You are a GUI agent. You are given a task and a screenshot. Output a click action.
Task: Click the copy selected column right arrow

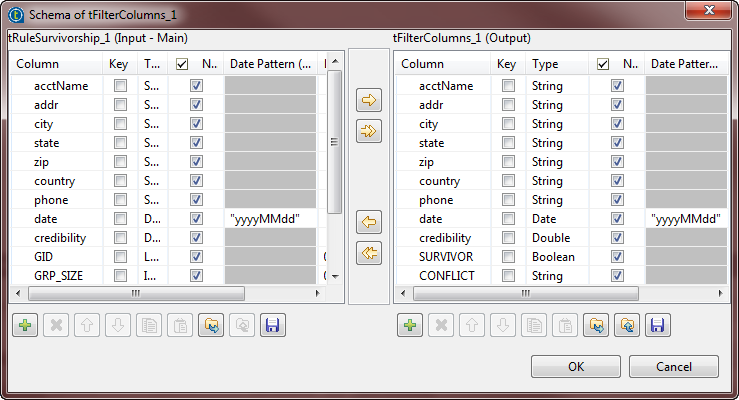tap(369, 100)
